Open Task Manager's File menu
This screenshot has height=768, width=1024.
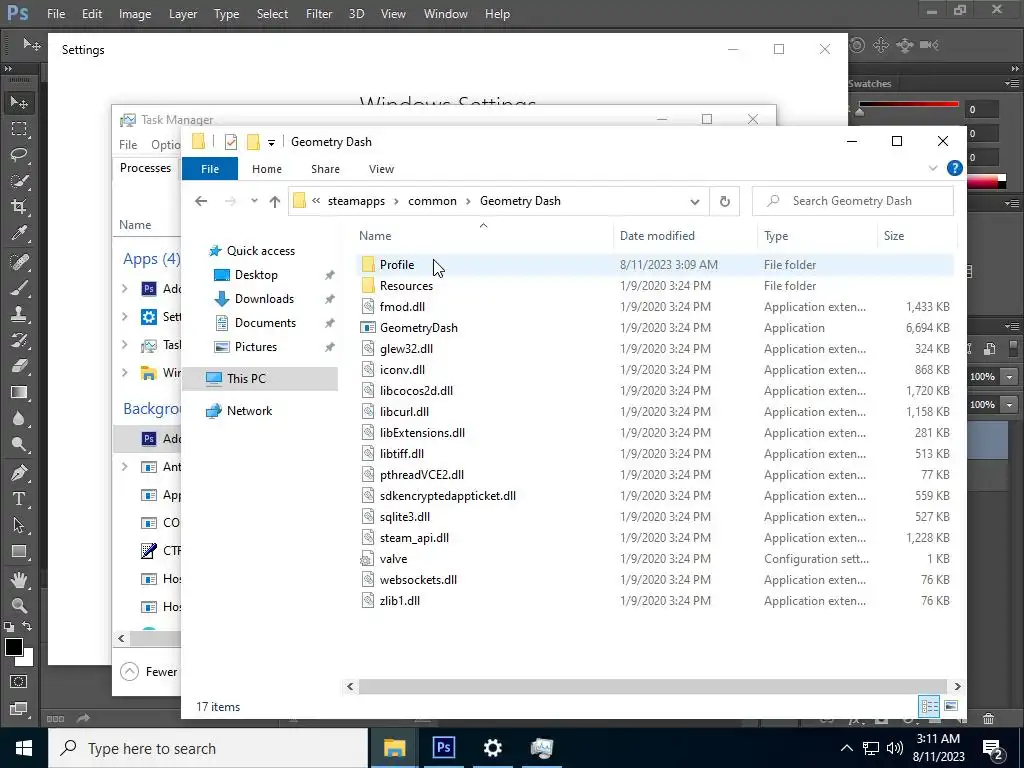(x=128, y=145)
